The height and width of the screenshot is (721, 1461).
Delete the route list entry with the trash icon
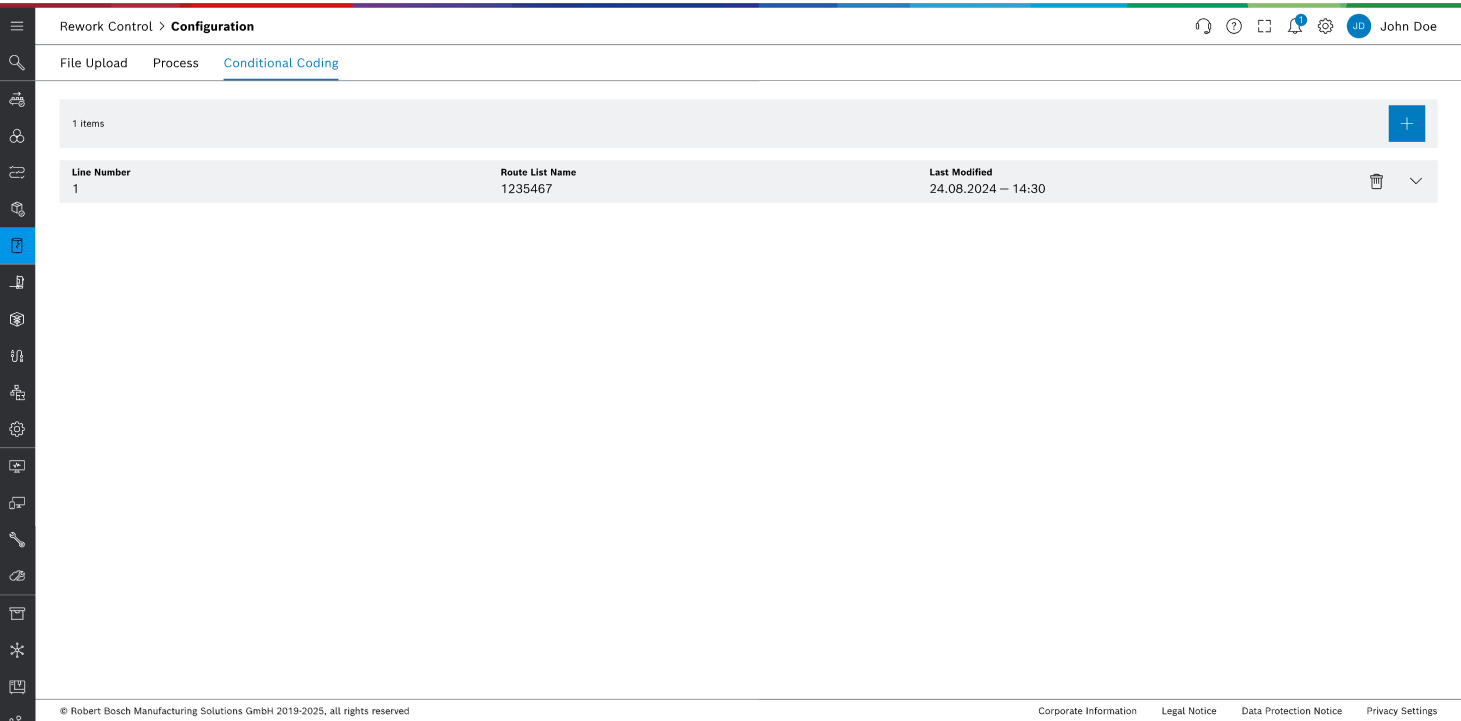point(1376,181)
